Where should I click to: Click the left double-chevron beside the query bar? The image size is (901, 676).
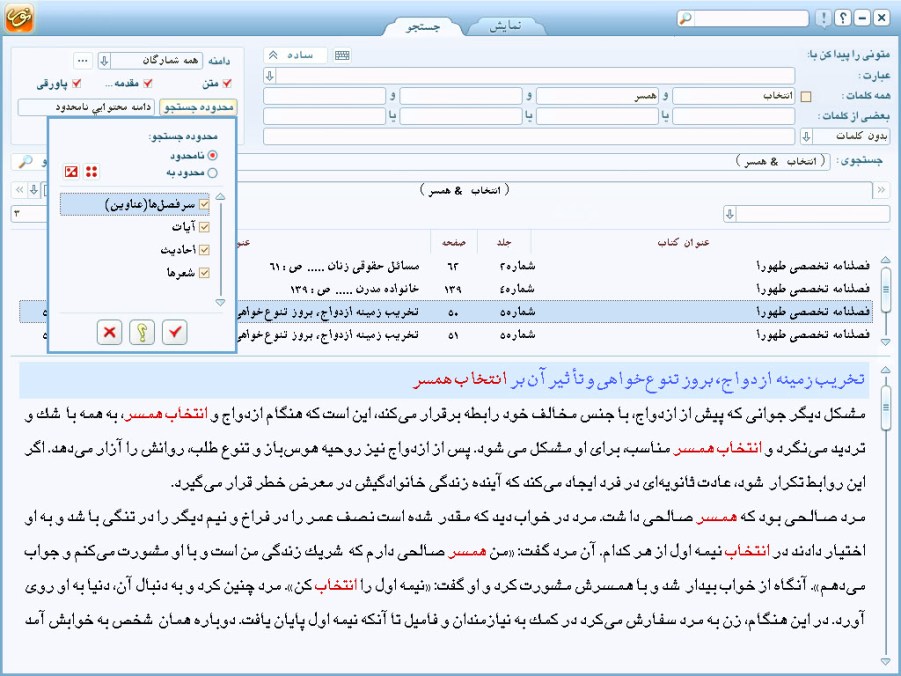(20, 190)
